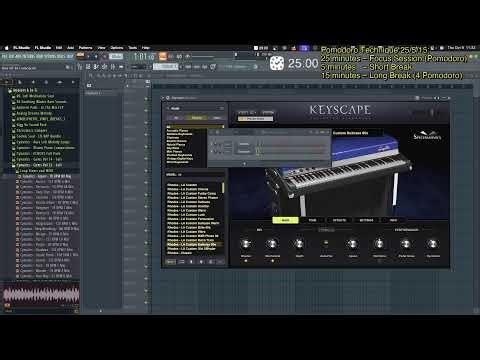480x360 pixels.
Task: Open the Add menu
Action: (x=70, y=48)
